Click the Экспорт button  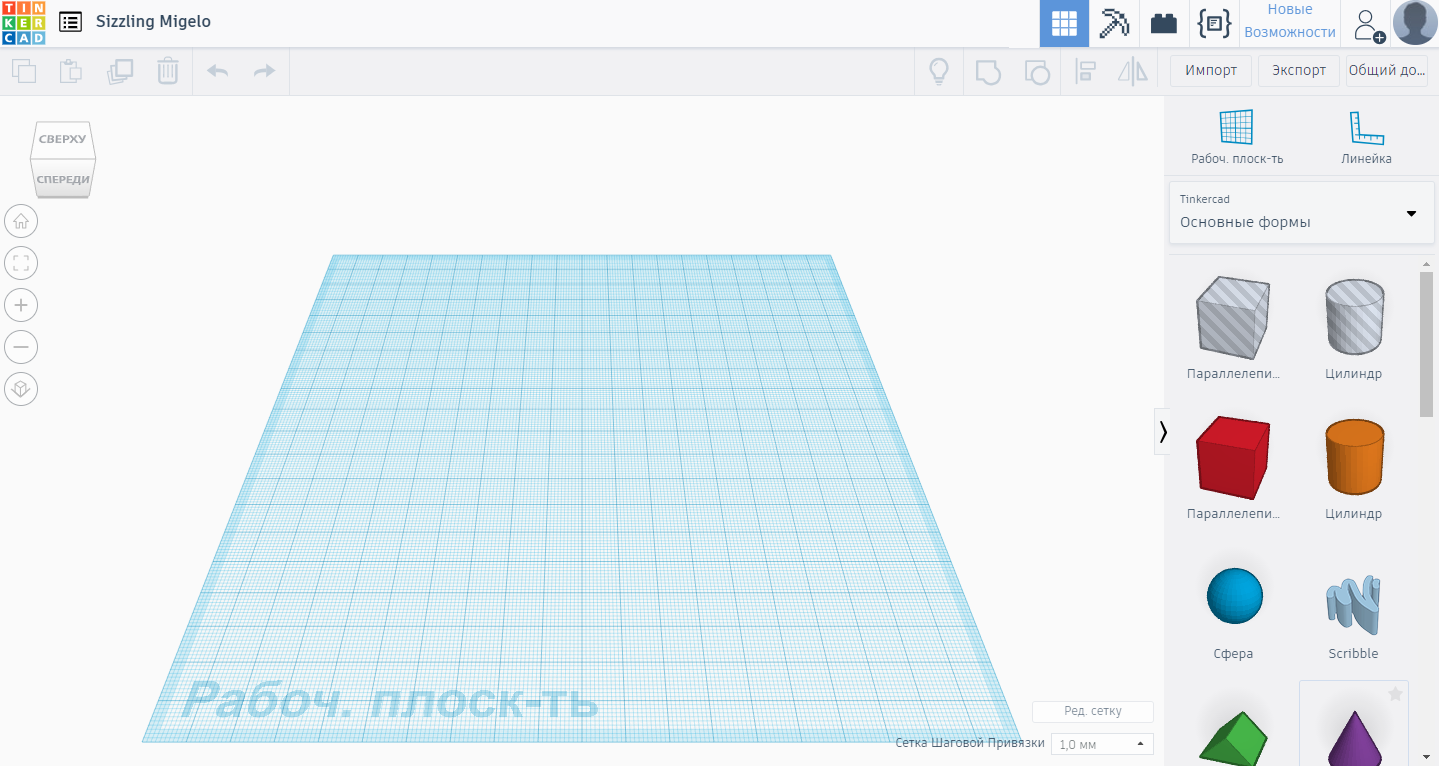point(1297,70)
